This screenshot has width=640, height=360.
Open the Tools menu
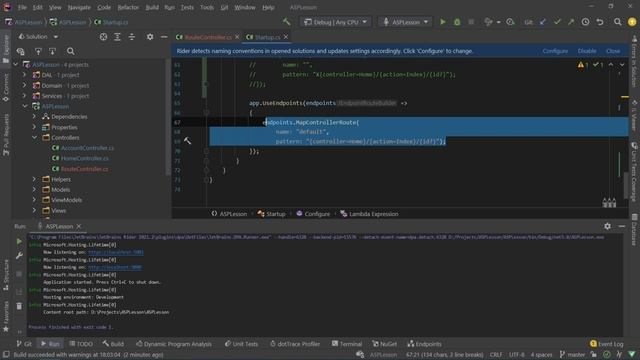pos(207,7)
